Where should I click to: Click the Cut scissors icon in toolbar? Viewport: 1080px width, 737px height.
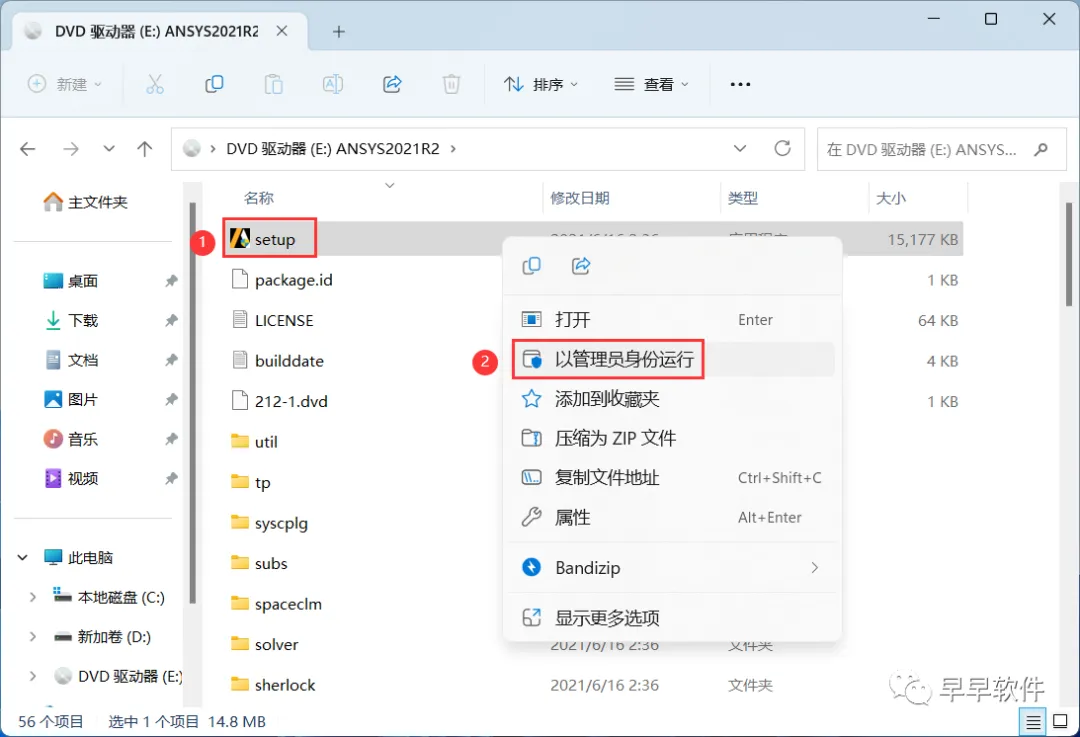point(155,85)
